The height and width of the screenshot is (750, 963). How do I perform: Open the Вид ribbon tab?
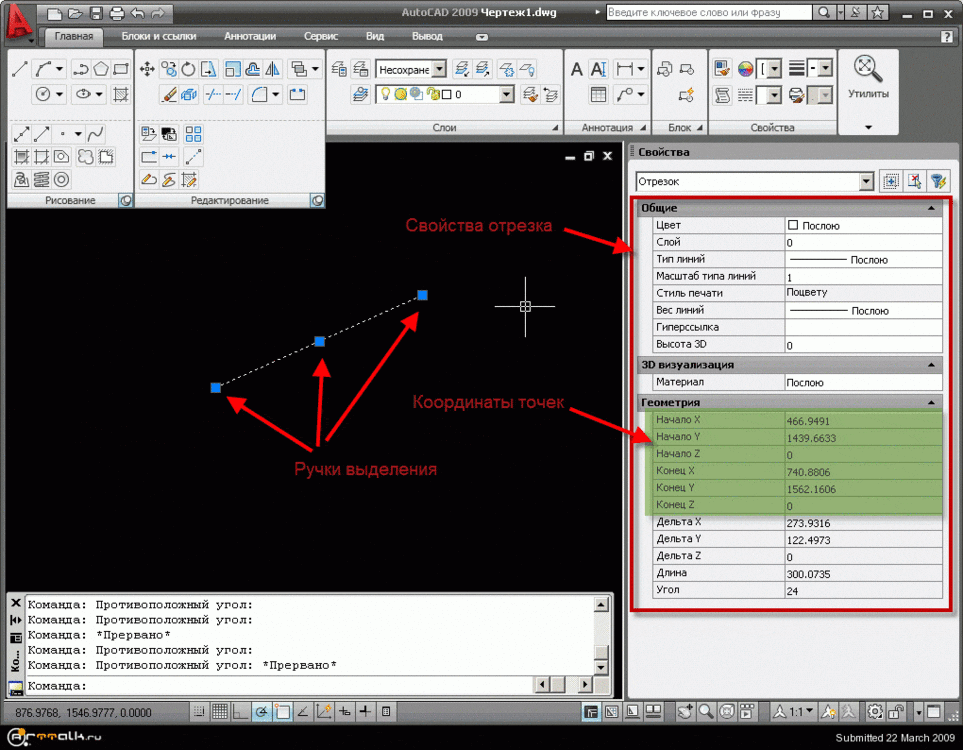pyautogui.click(x=375, y=36)
